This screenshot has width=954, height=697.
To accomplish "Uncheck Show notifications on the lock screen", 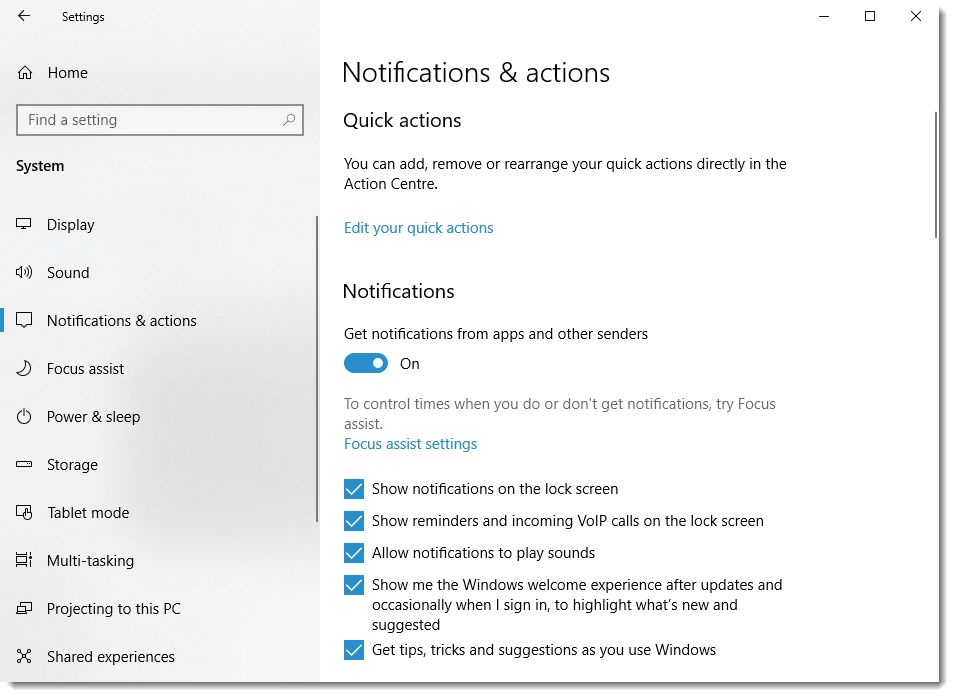I will click(x=354, y=489).
